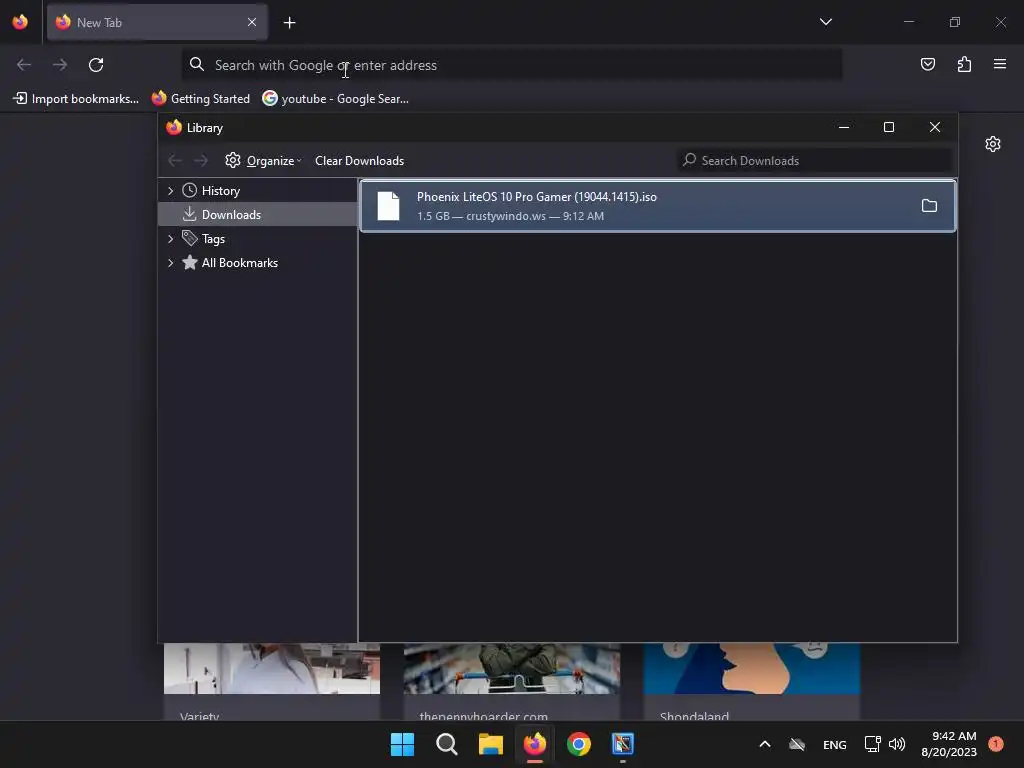Open Google Chrome from taskbar
The width and height of the screenshot is (1024, 768).
[579, 744]
